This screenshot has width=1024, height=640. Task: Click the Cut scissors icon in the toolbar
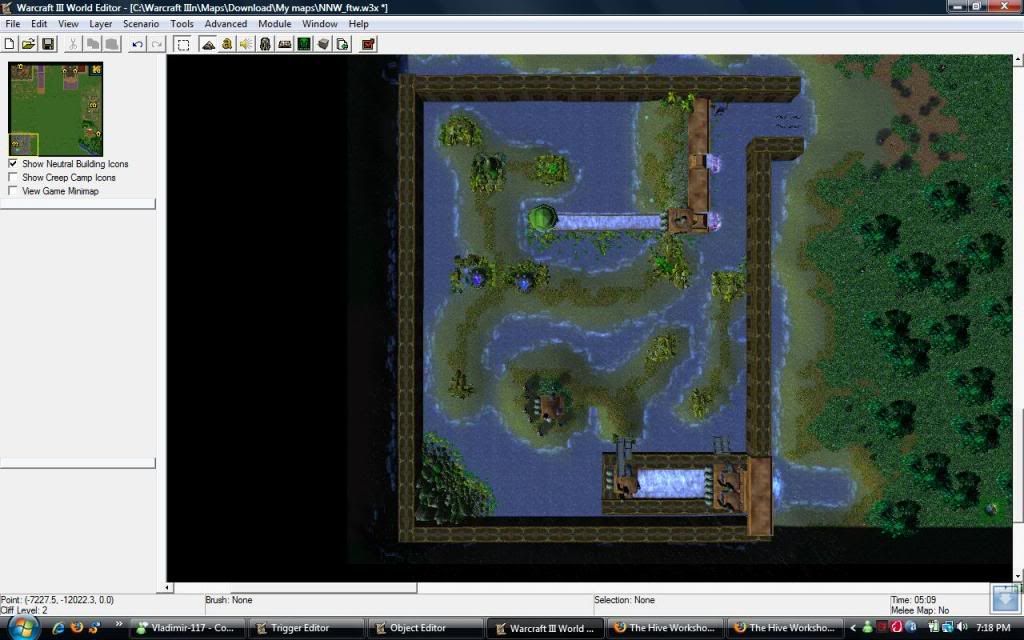[73, 44]
